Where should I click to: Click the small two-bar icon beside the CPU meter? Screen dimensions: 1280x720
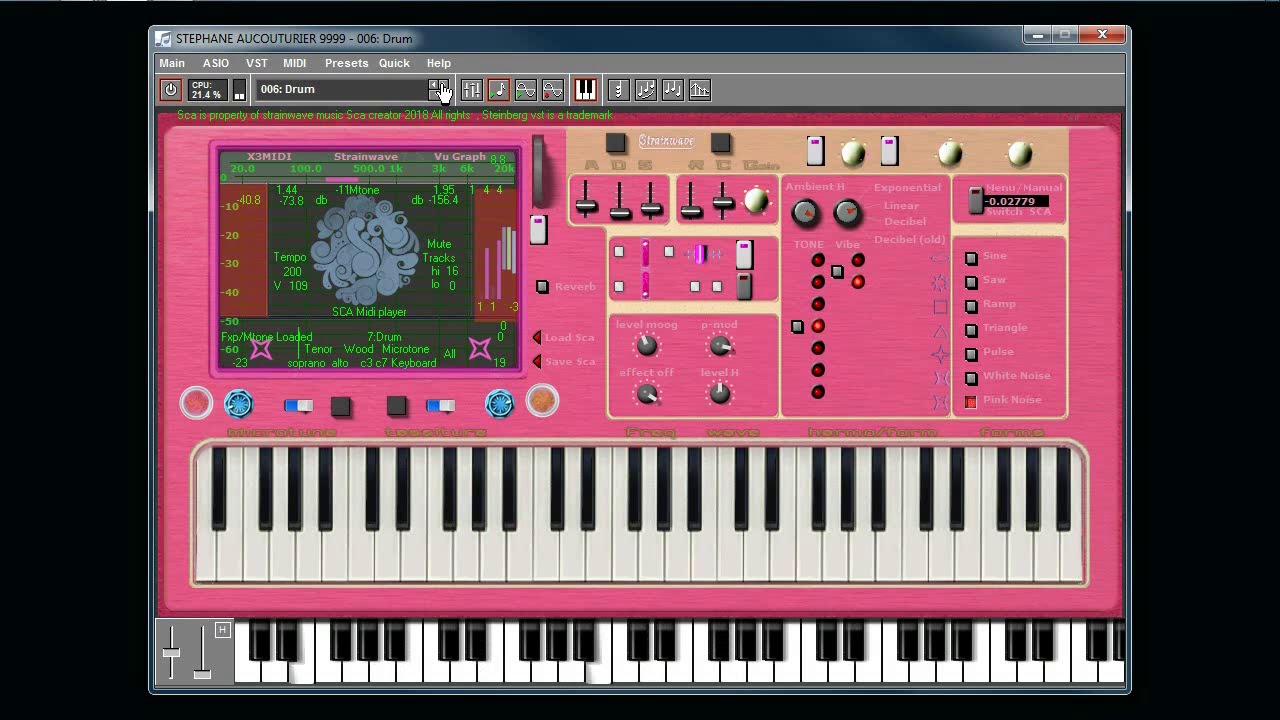click(x=240, y=90)
